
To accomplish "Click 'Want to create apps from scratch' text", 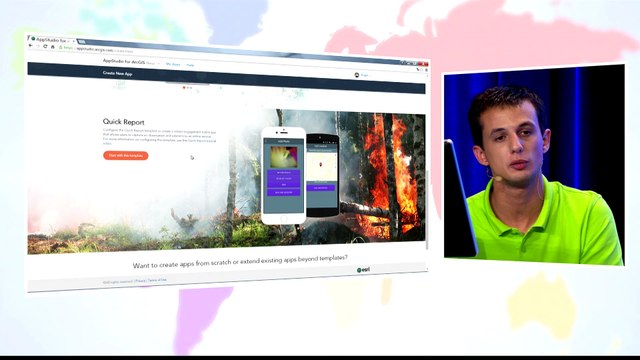I will [x=240, y=261].
